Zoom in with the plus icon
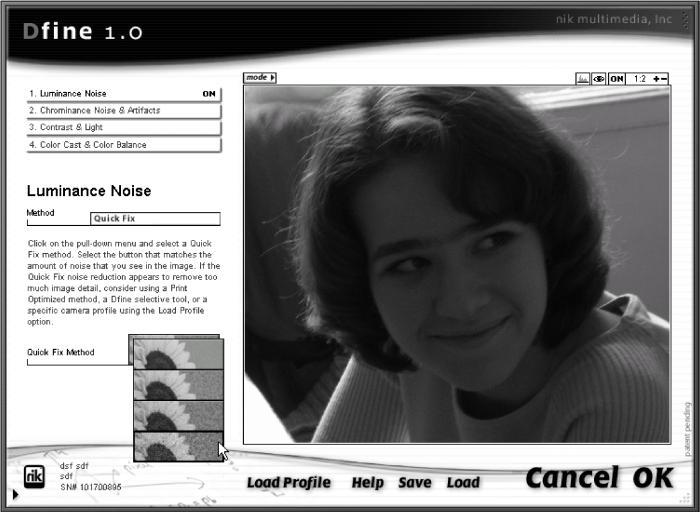The image size is (700, 512). [656, 79]
